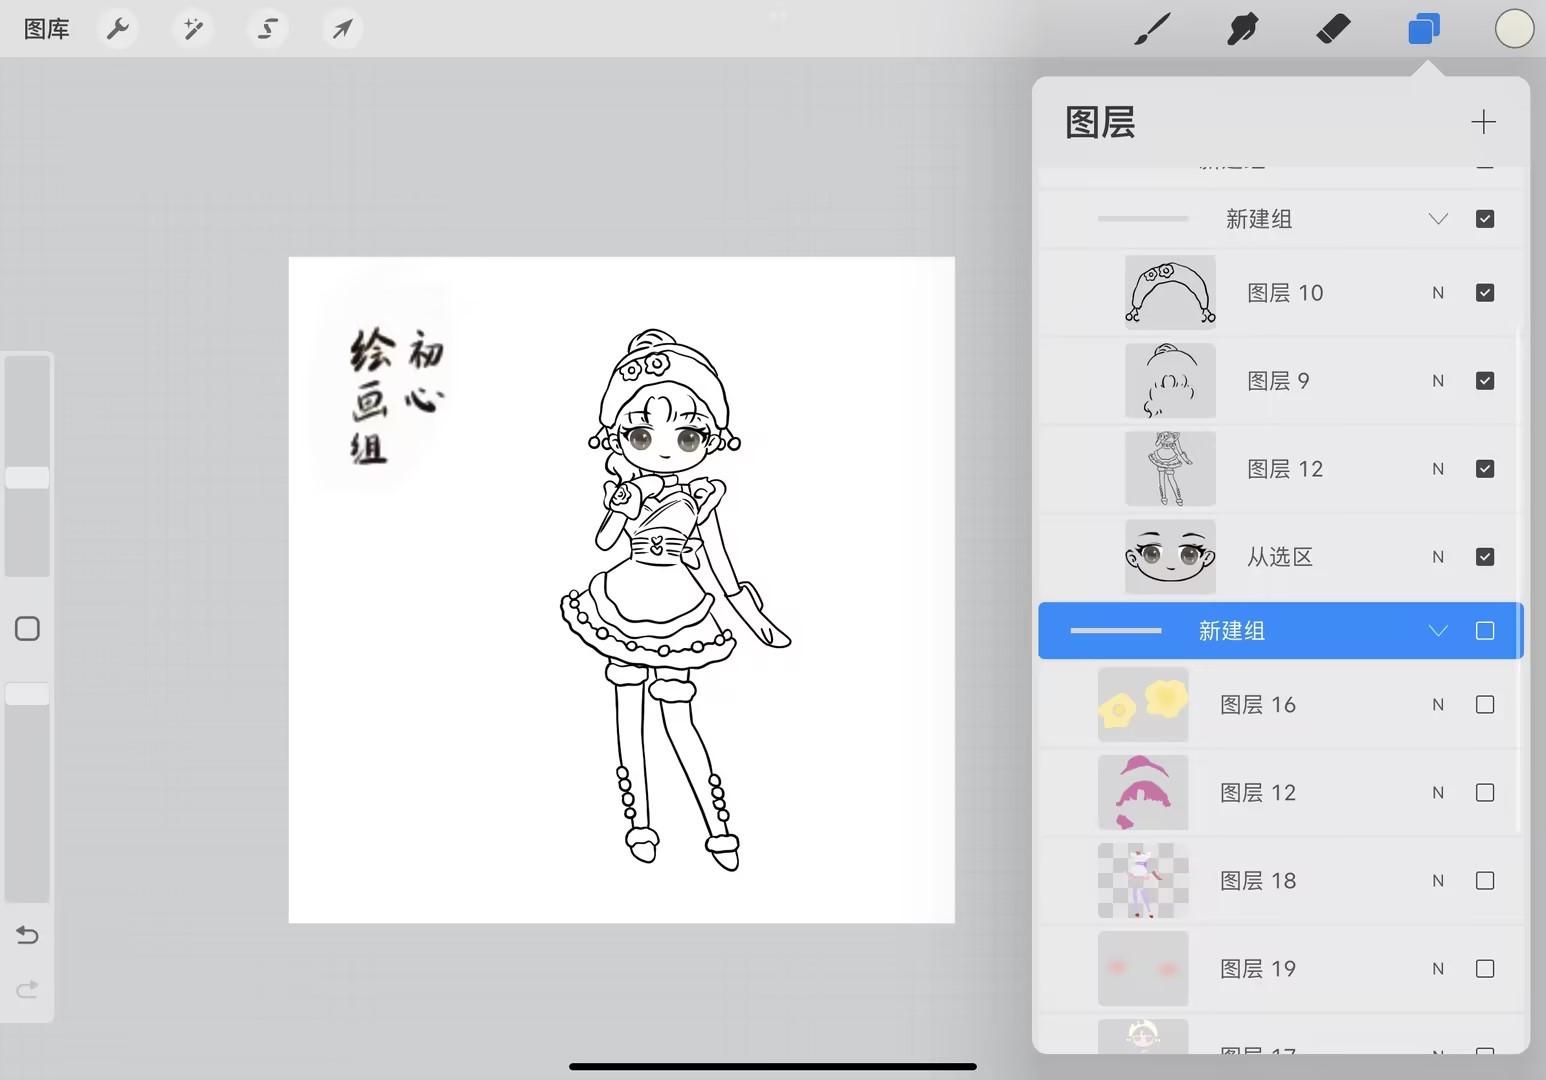Open the Actions wrench menu
Viewport: 1546px width, 1080px height.
[118, 29]
